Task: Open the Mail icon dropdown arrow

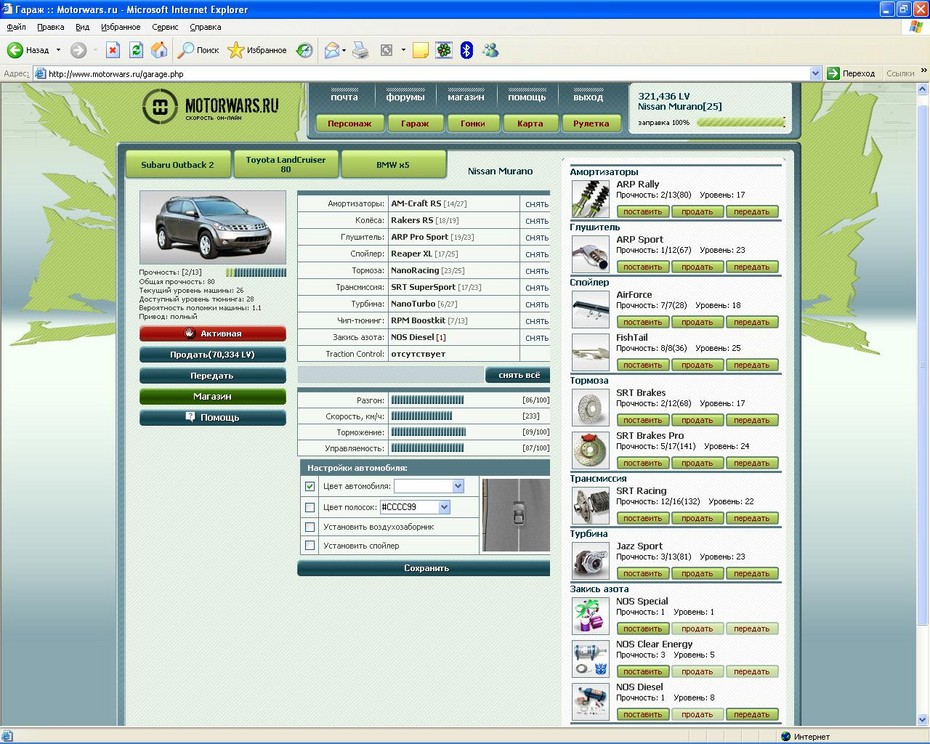Action: click(344, 50)
